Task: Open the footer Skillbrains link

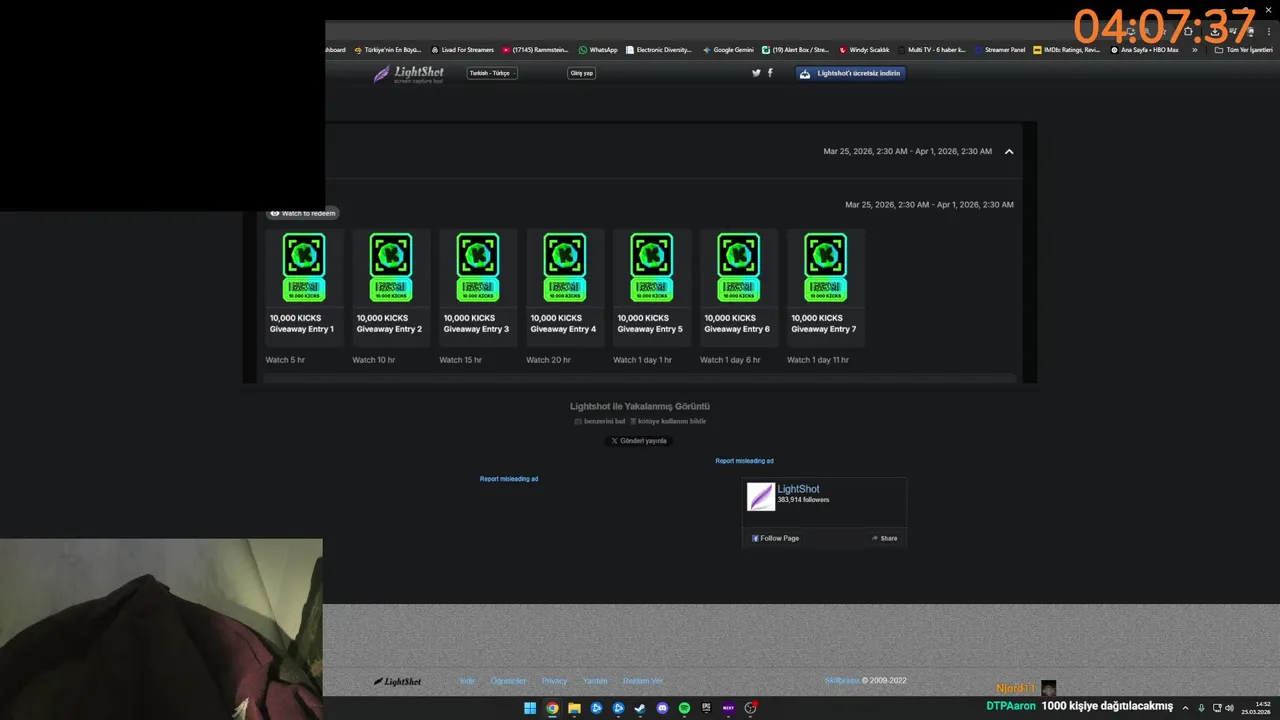Action: pos(842,681)
